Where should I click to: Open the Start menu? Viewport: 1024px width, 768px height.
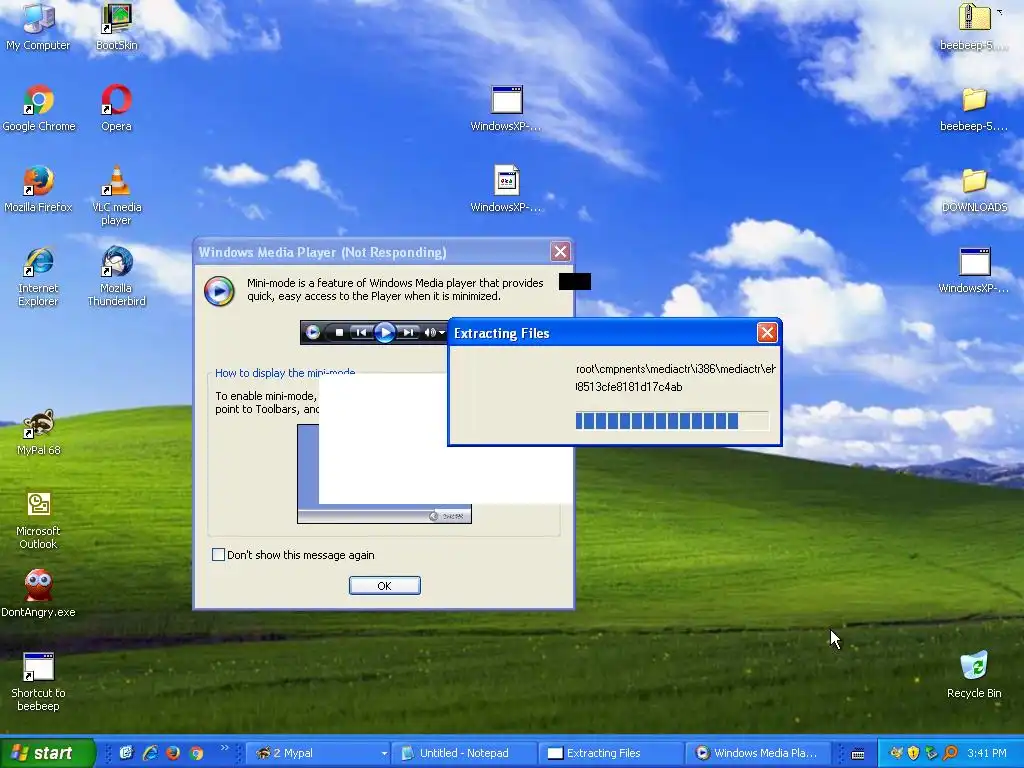point(47,753)
